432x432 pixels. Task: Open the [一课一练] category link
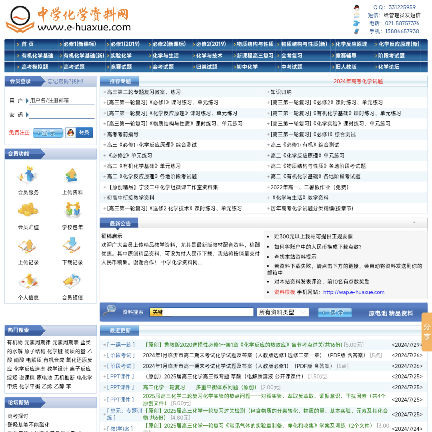(120, 344)
